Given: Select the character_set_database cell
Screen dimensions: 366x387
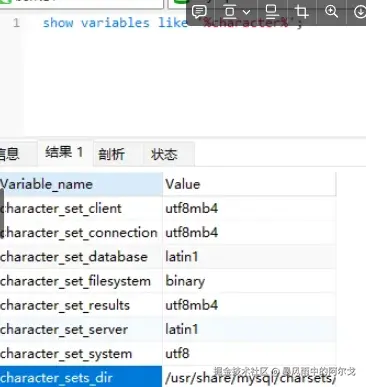Looking at the screenshot, I should 81,257.
